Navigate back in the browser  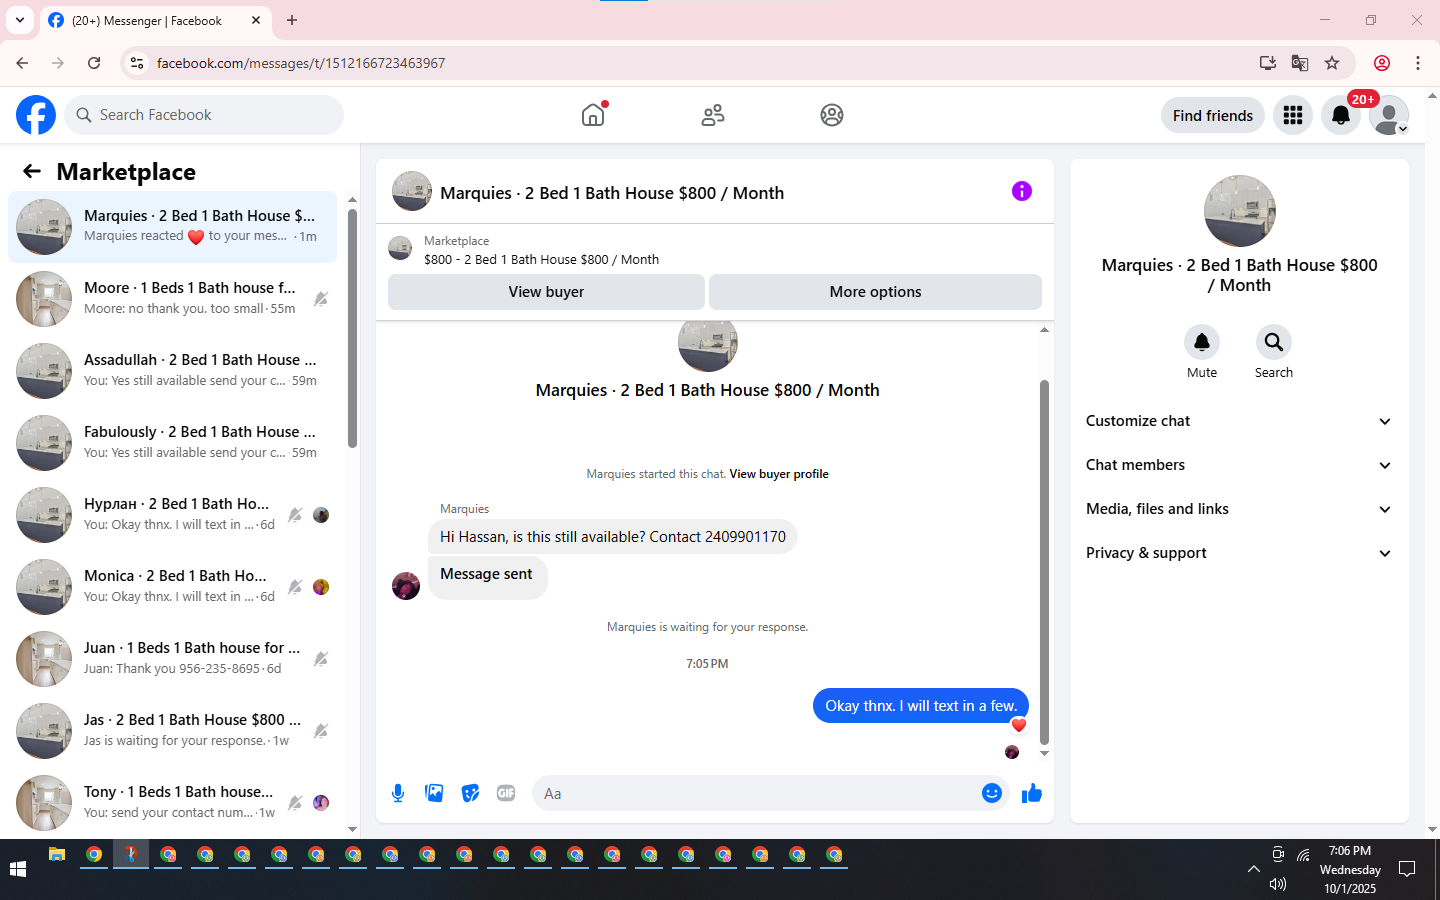(22, 63)
